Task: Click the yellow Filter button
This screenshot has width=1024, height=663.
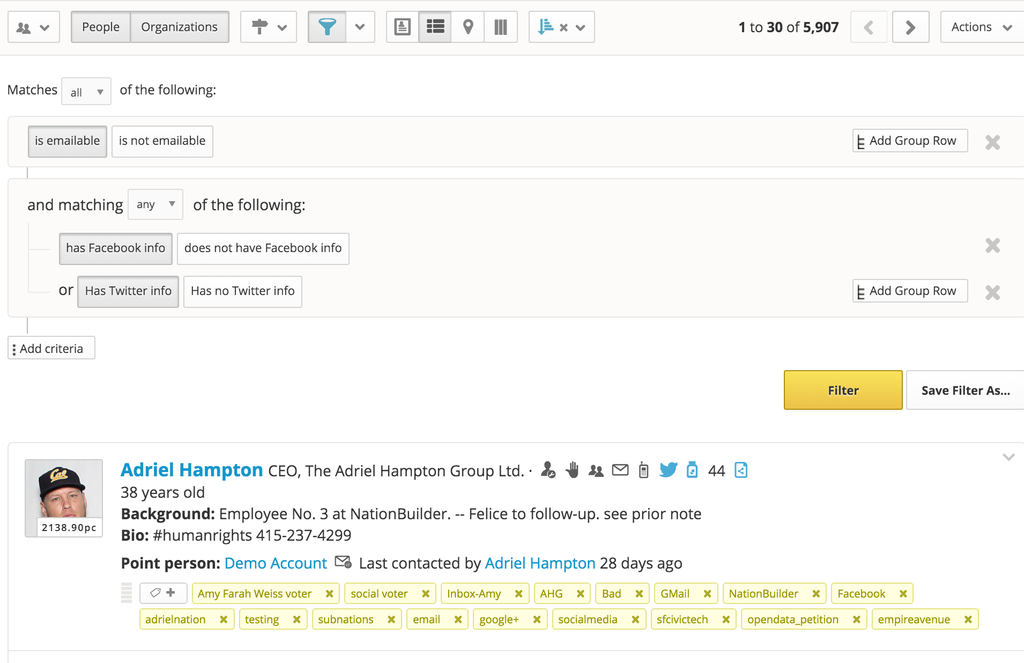Action: coord(843,390)
